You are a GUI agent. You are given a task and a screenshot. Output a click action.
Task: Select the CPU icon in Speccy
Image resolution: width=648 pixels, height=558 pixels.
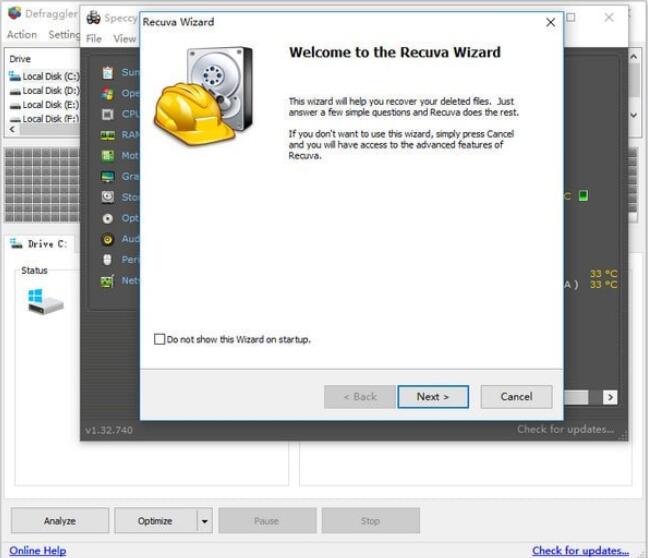[x=107, y=114]
